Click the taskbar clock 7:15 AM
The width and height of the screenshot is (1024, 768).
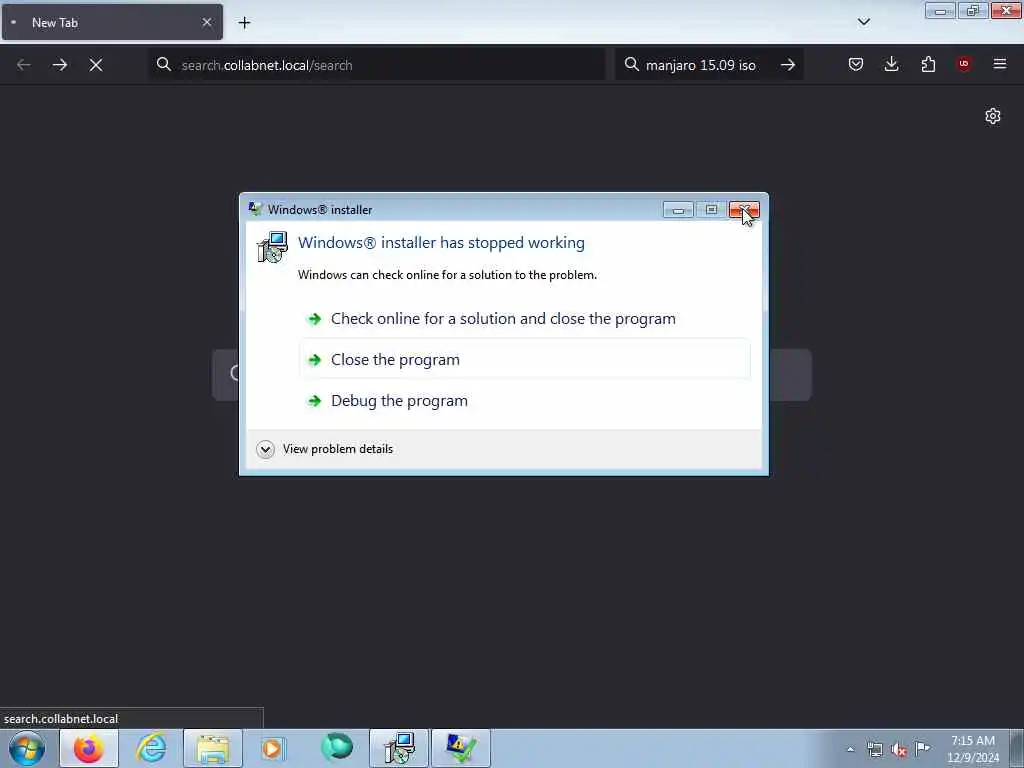tap(972, 749)
